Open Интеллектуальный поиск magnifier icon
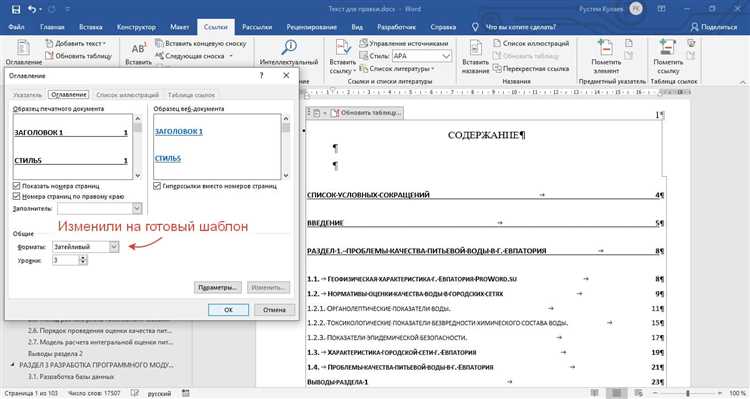Image resolution: width=750 pixels, height=399 pixels. tap(289, 47)
